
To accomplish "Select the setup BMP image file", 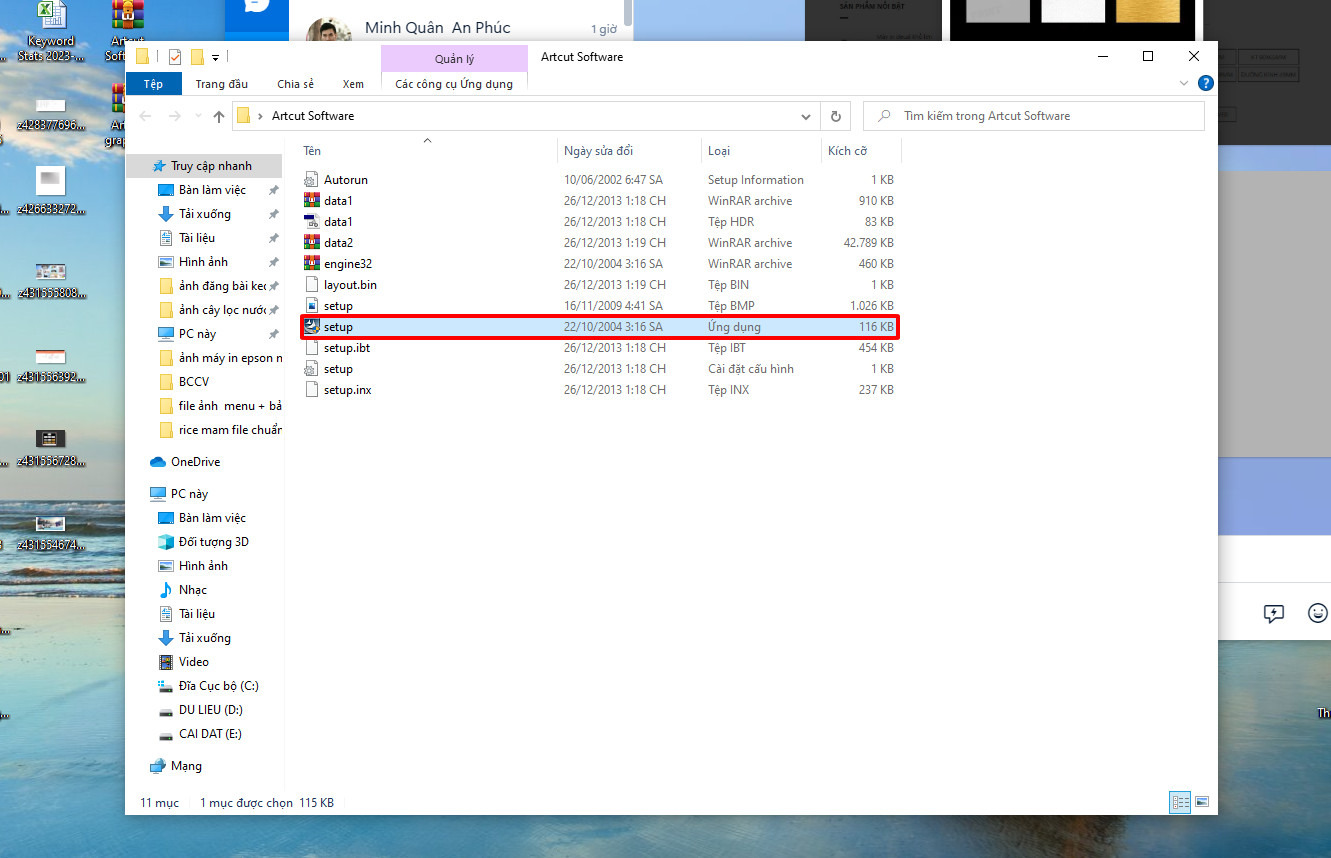I will (600, 306).
